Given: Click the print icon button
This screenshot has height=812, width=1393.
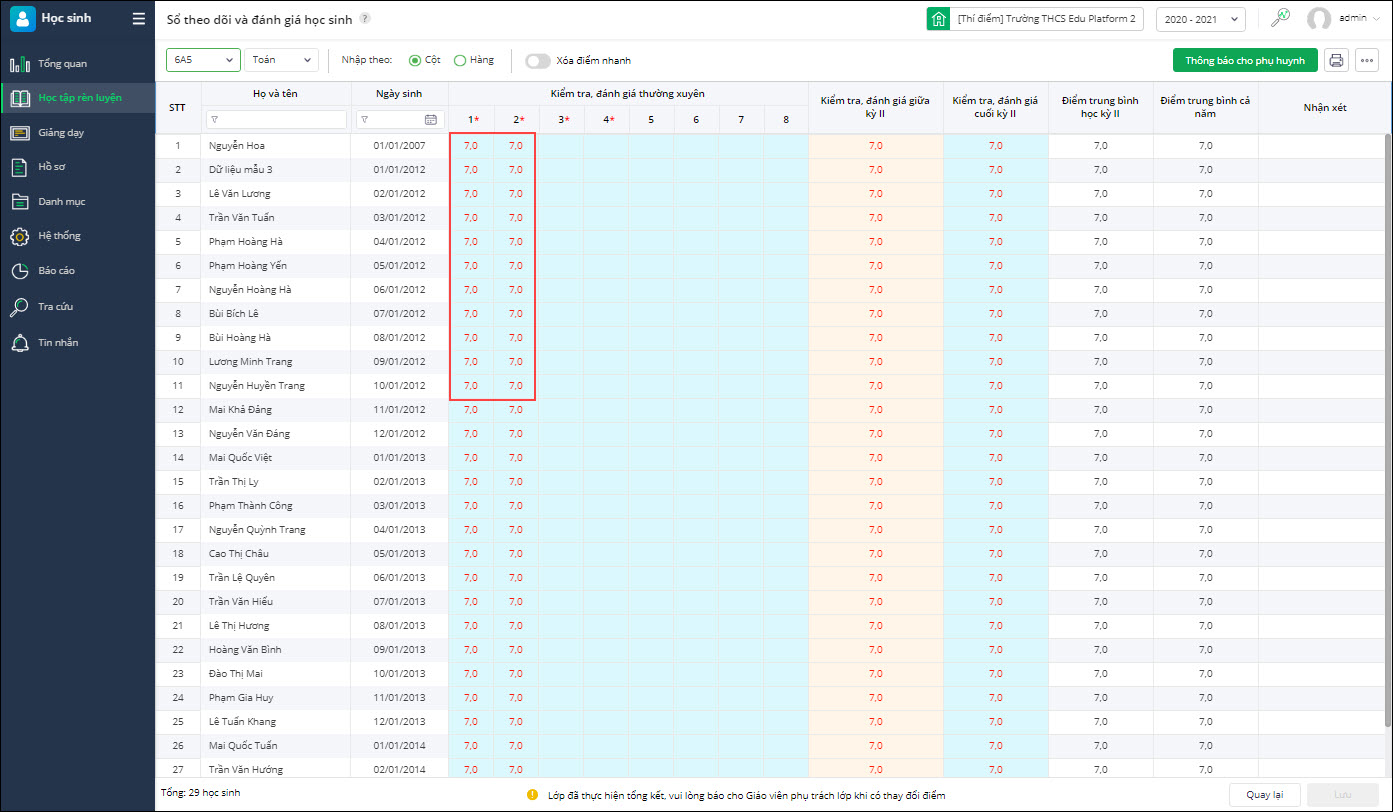Looking at the screenshot, I should point(1336,60).
